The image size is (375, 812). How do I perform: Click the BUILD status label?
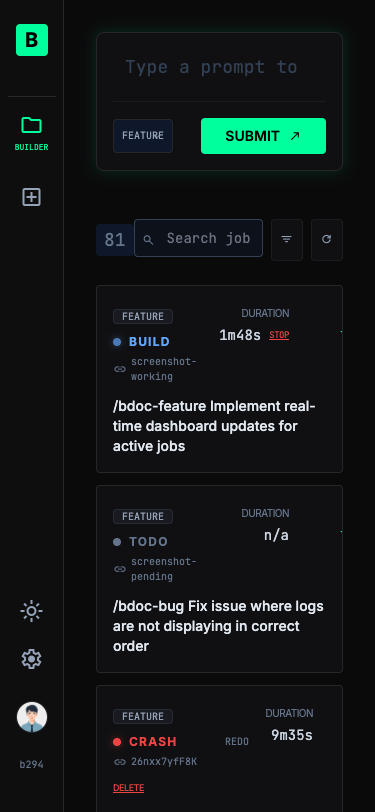point(149,342)
